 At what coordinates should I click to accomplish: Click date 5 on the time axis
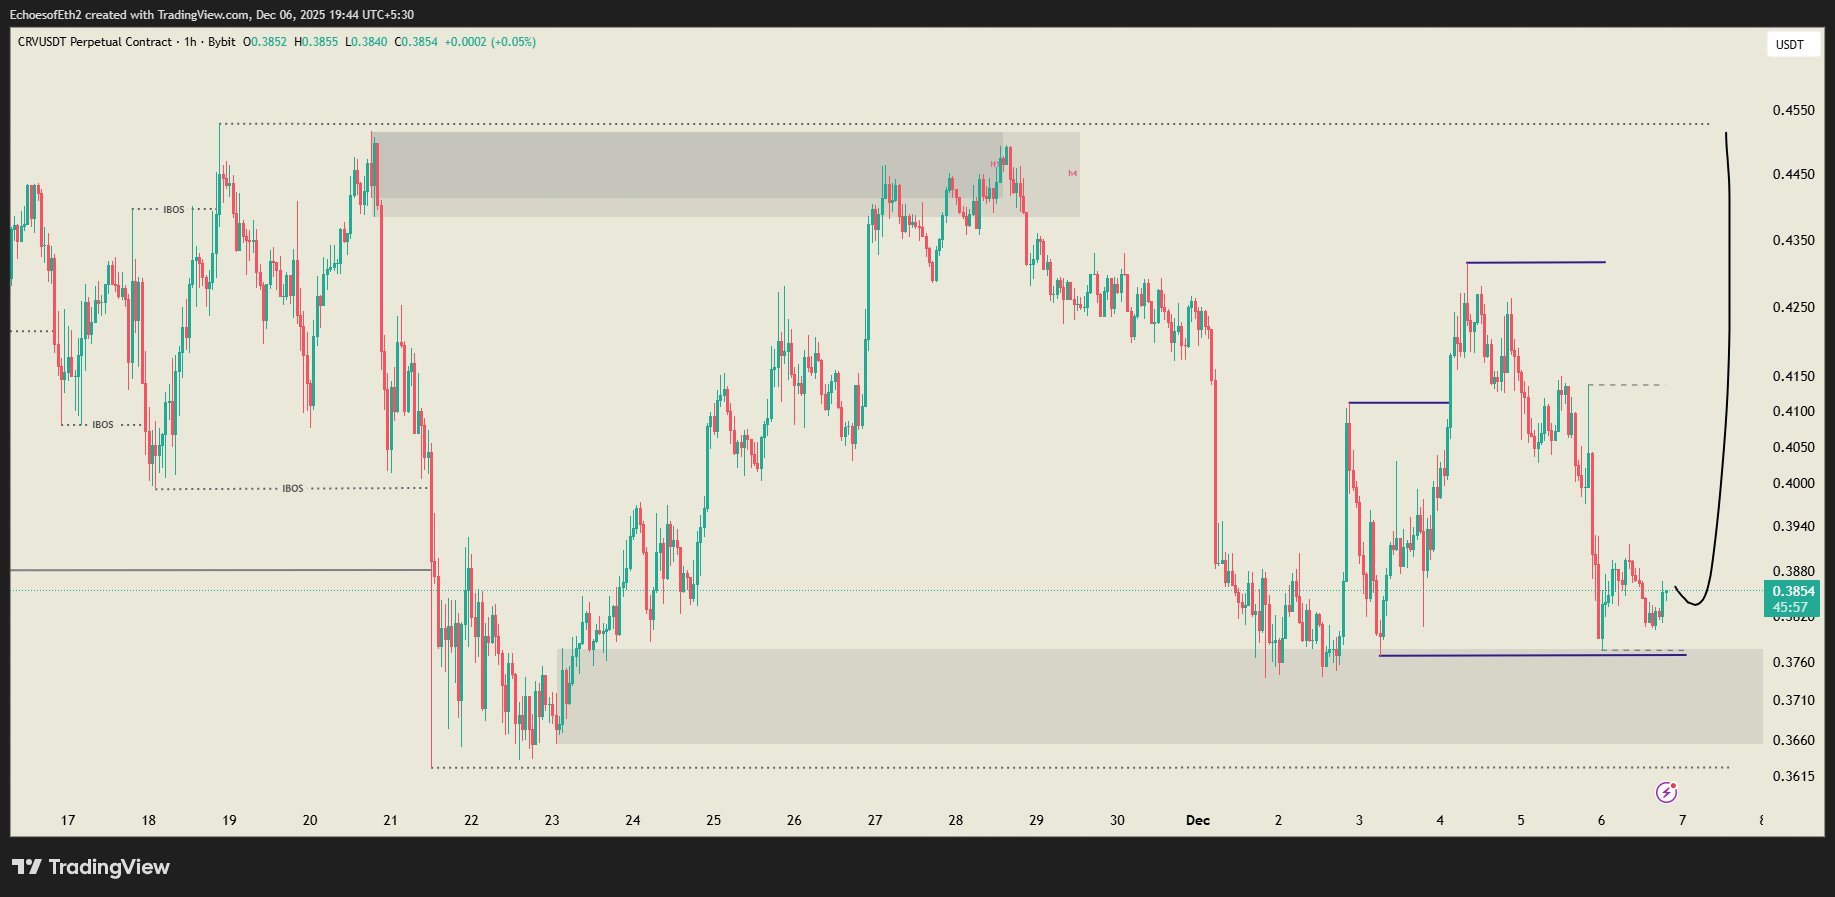(1521, 820)
